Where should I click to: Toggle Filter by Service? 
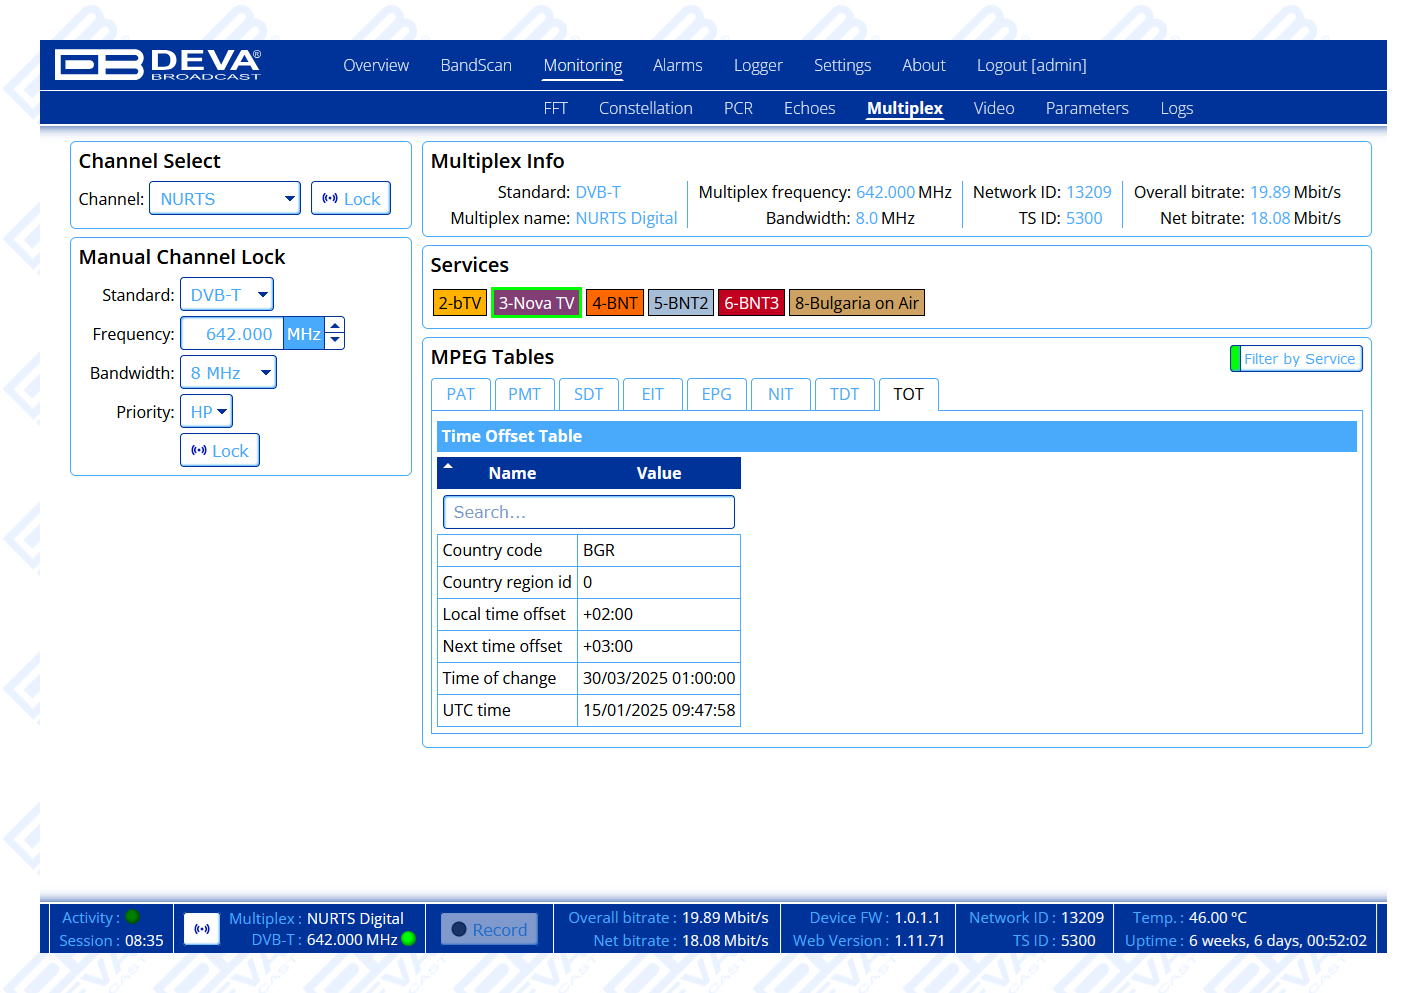[x=1297, y=359]
